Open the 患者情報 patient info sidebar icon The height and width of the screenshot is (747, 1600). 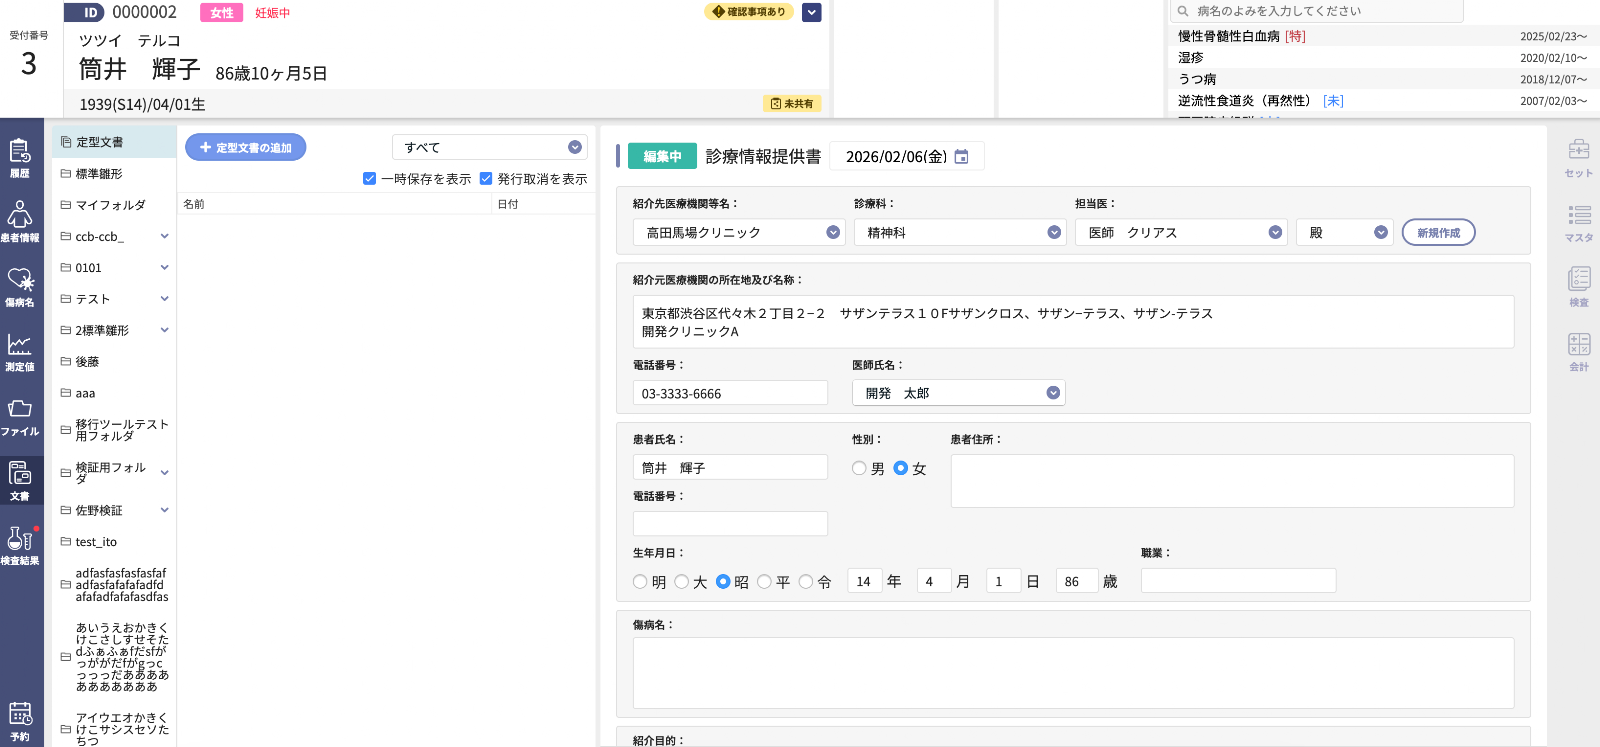click(x=20, y=222)
